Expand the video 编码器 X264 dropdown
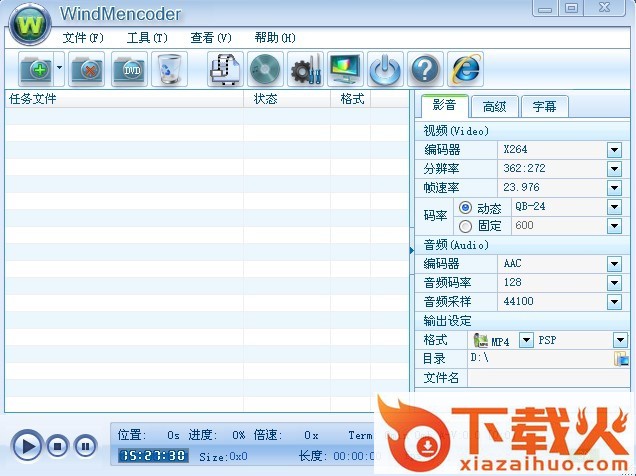636x476 pixels. pyautogui.click(x=614, y=150)
